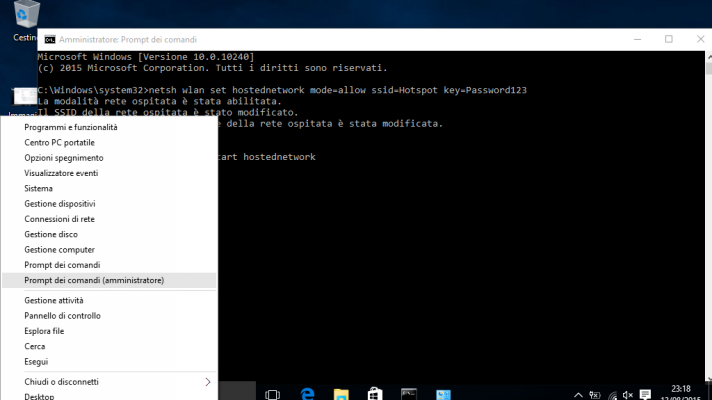Select Sistema in the context menu

coord(109,188)
